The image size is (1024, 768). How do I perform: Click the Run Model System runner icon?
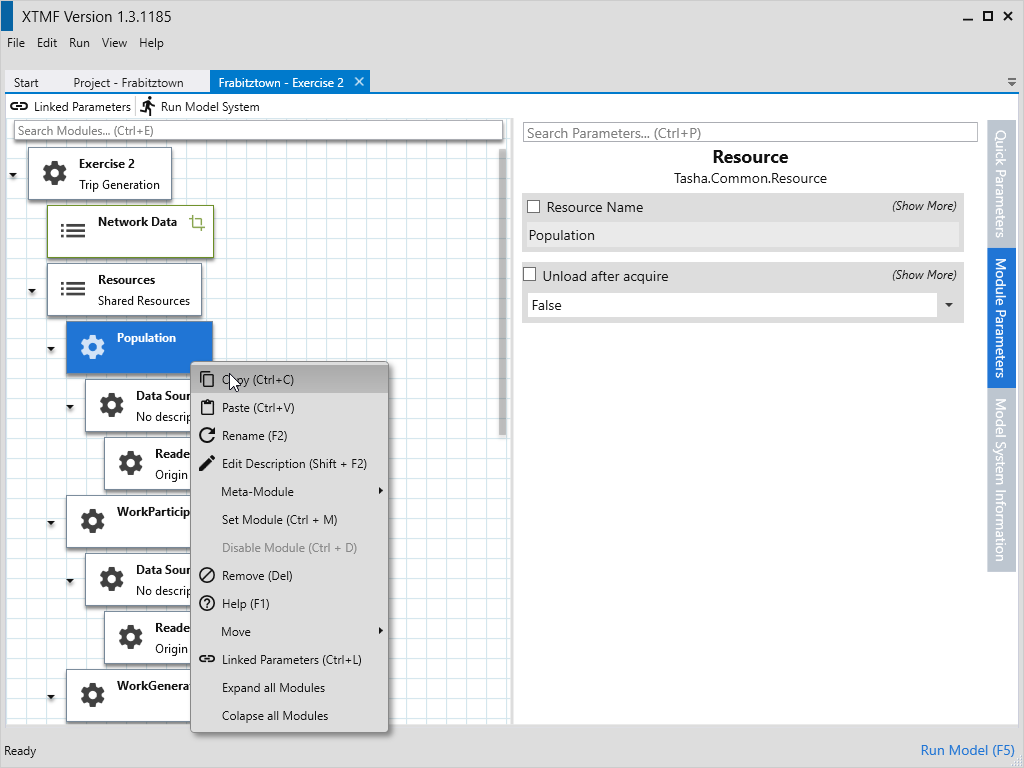(x=148, y=106)
